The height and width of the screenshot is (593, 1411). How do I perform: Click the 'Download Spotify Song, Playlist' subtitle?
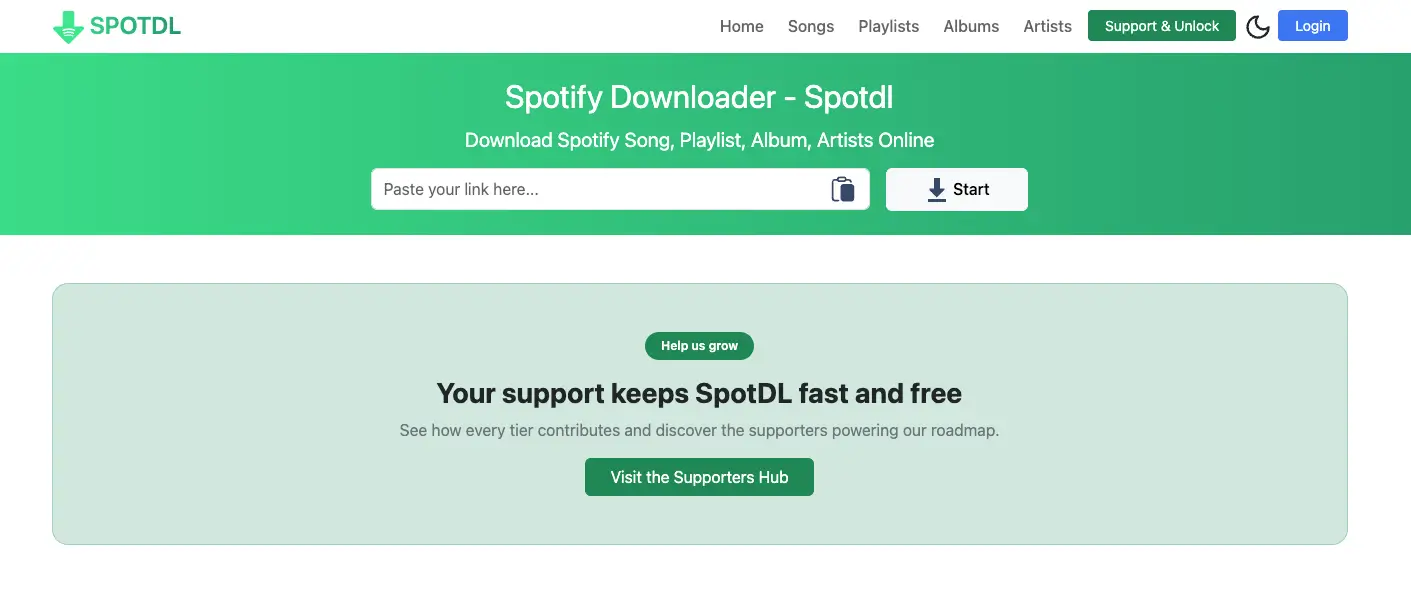click(x=699, y=140)
